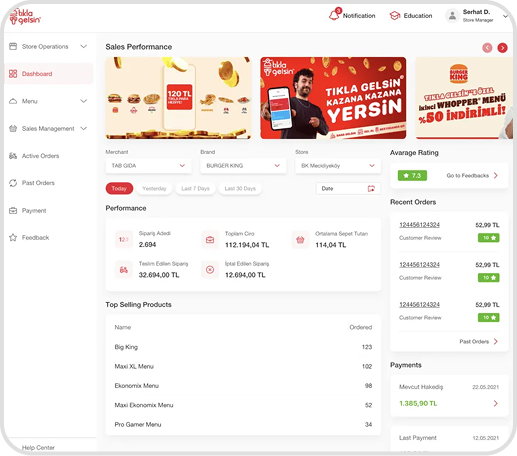Go to next banner with right arrow

click(x=502, y=48)
